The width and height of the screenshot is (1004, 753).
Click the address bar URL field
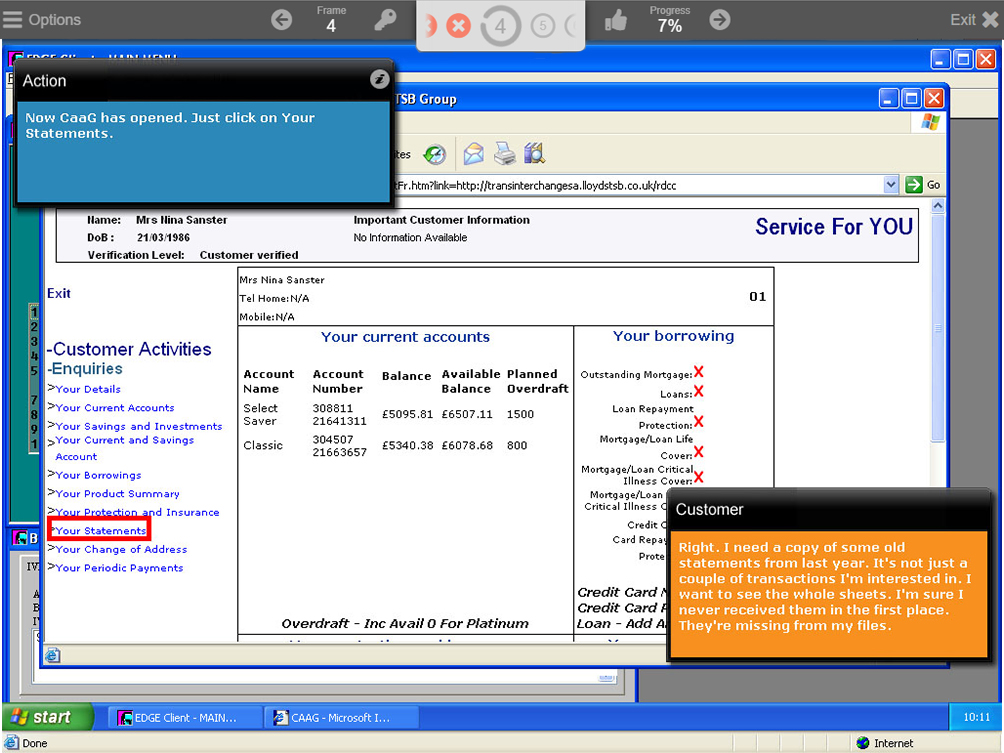click(637, 185)
